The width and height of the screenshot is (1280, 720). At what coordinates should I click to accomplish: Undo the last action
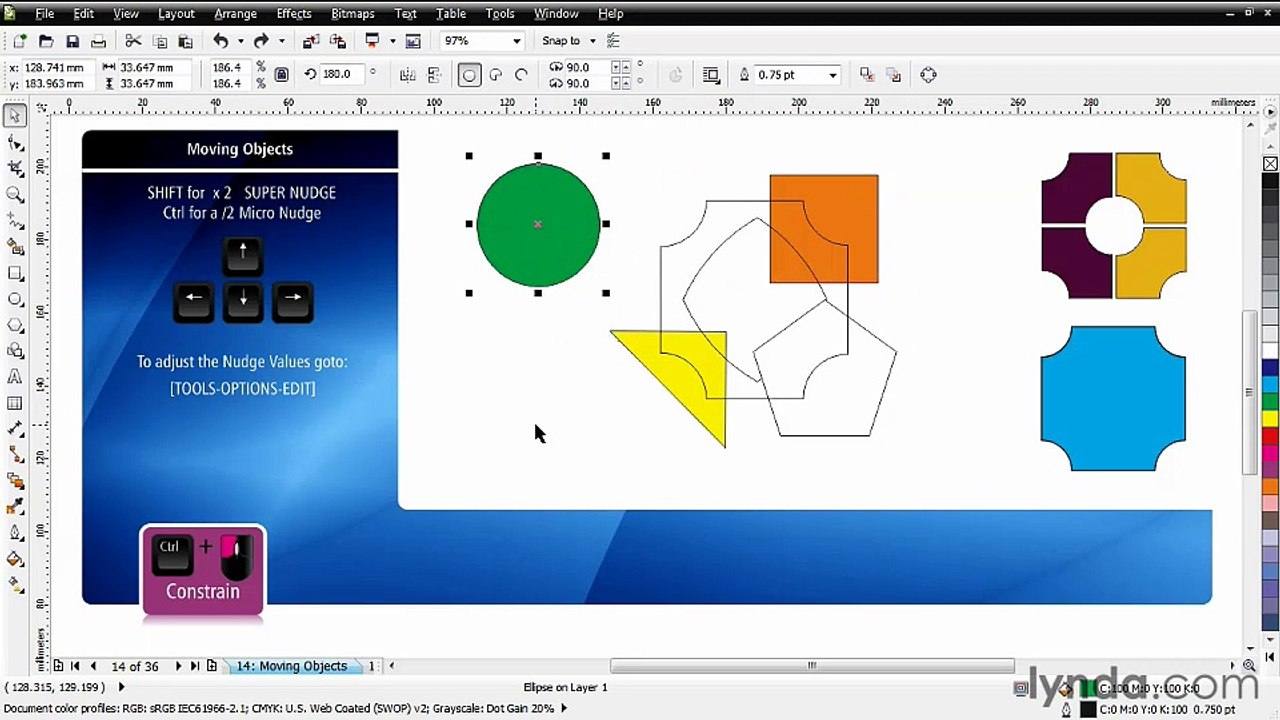(221, 41)
